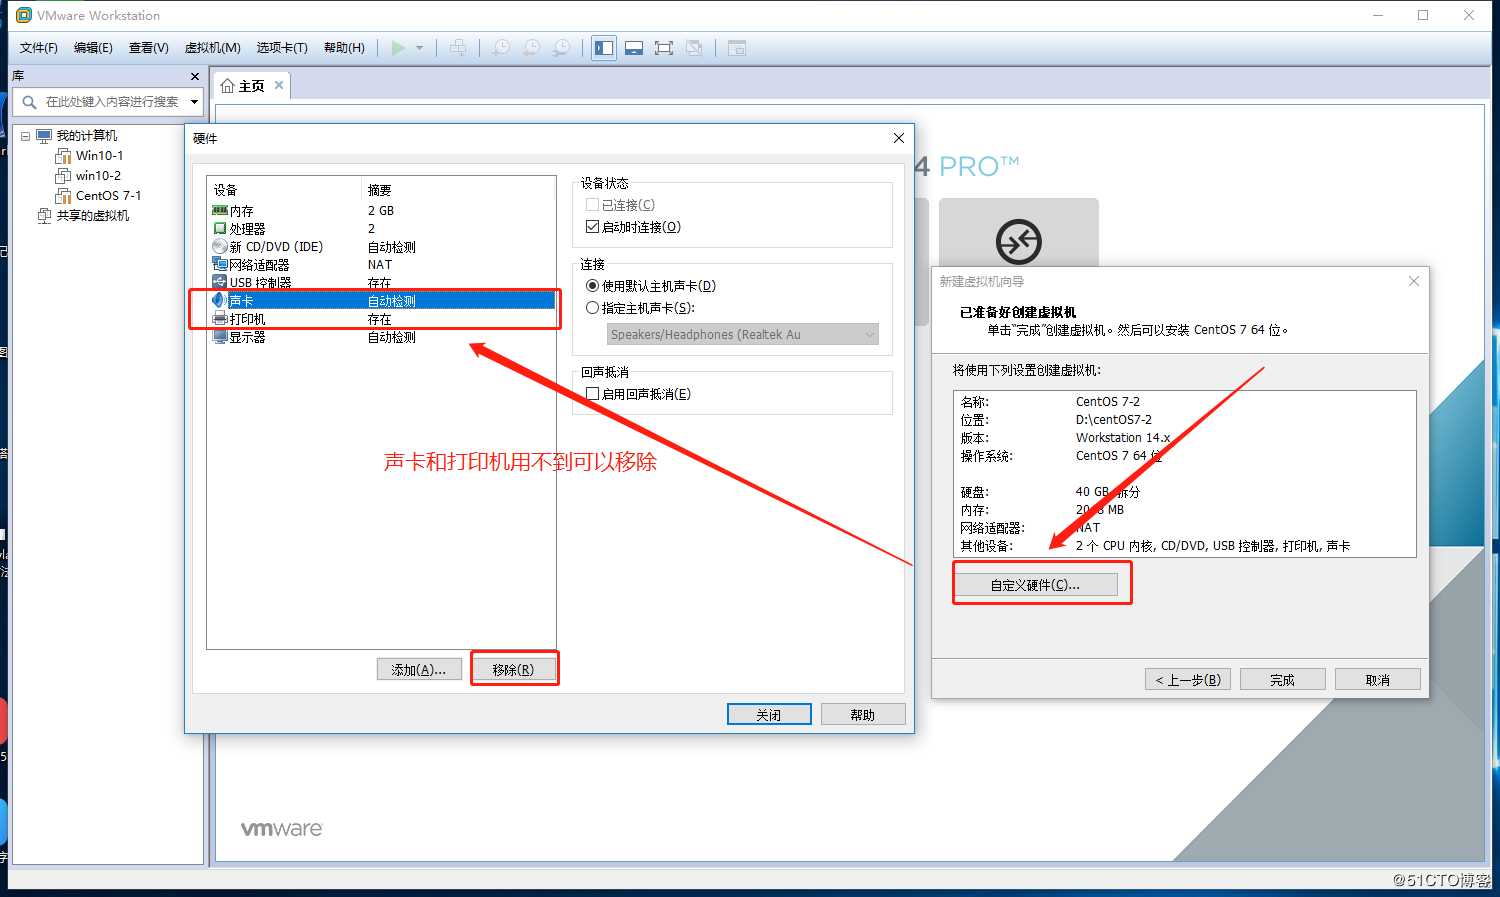1500x897 pixels.
Task: Open the 查看(V) menu
Action: click(x=148, y=48)
